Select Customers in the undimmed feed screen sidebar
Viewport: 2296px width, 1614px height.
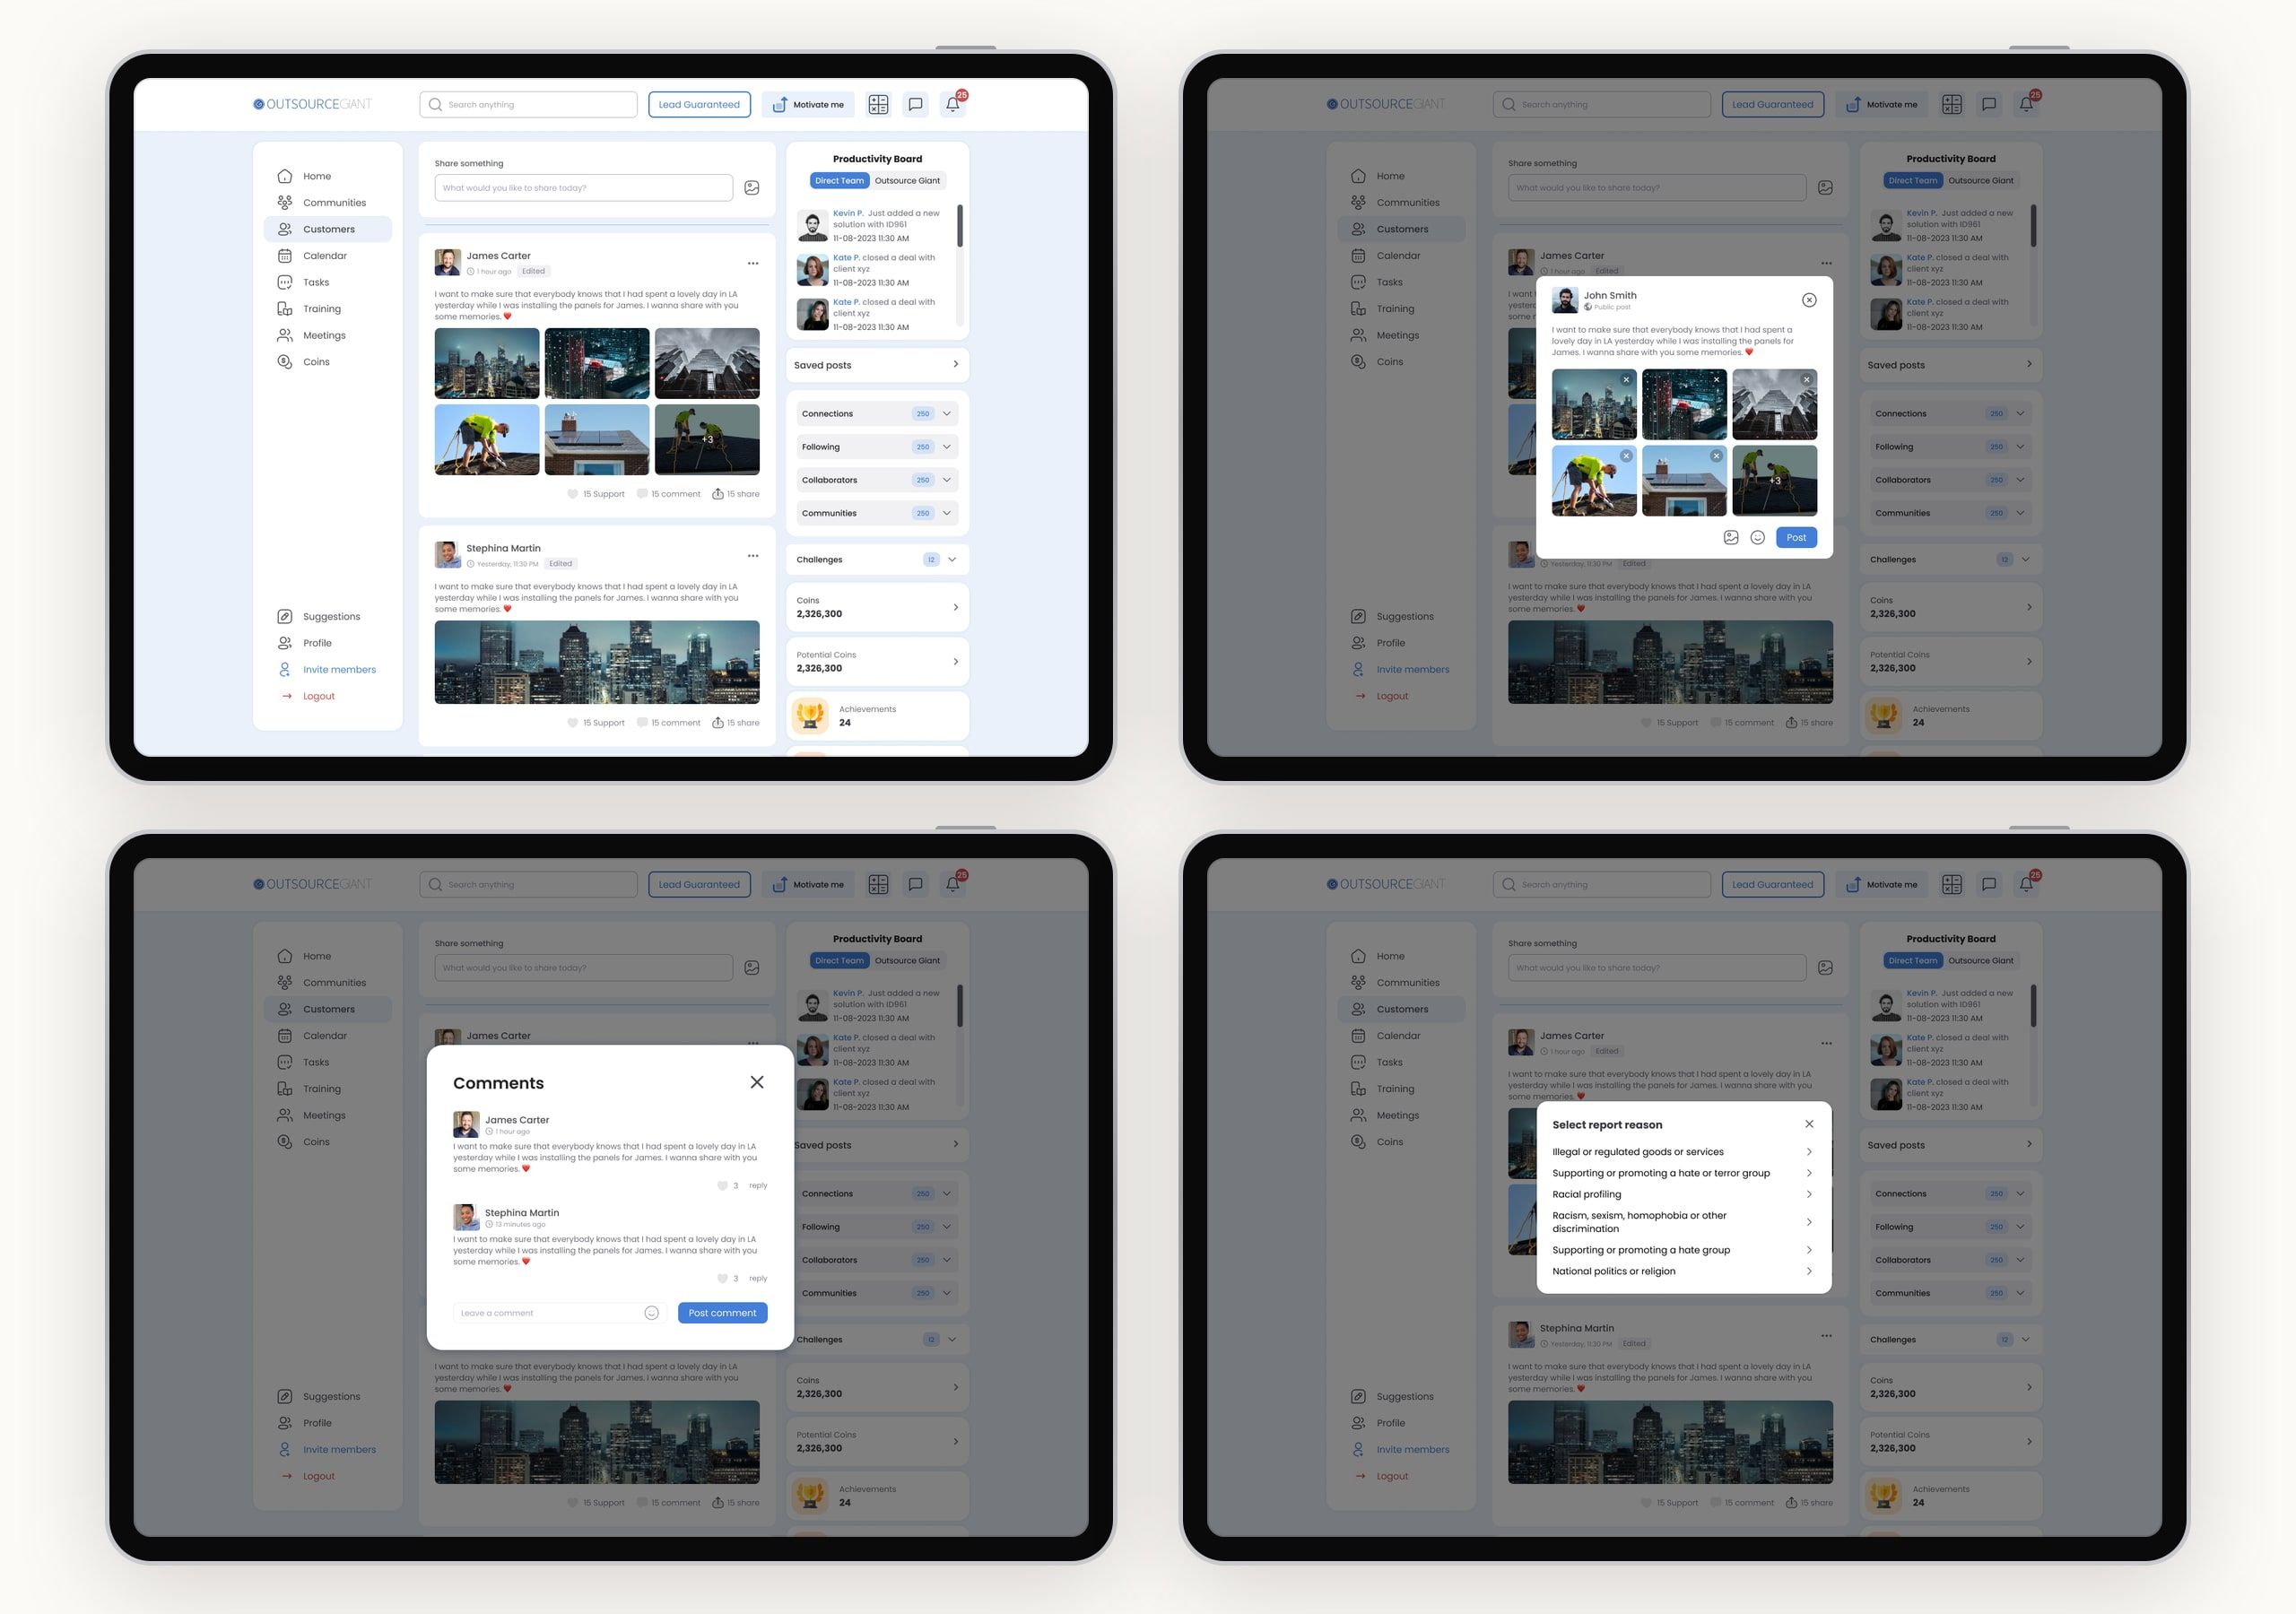328,229
